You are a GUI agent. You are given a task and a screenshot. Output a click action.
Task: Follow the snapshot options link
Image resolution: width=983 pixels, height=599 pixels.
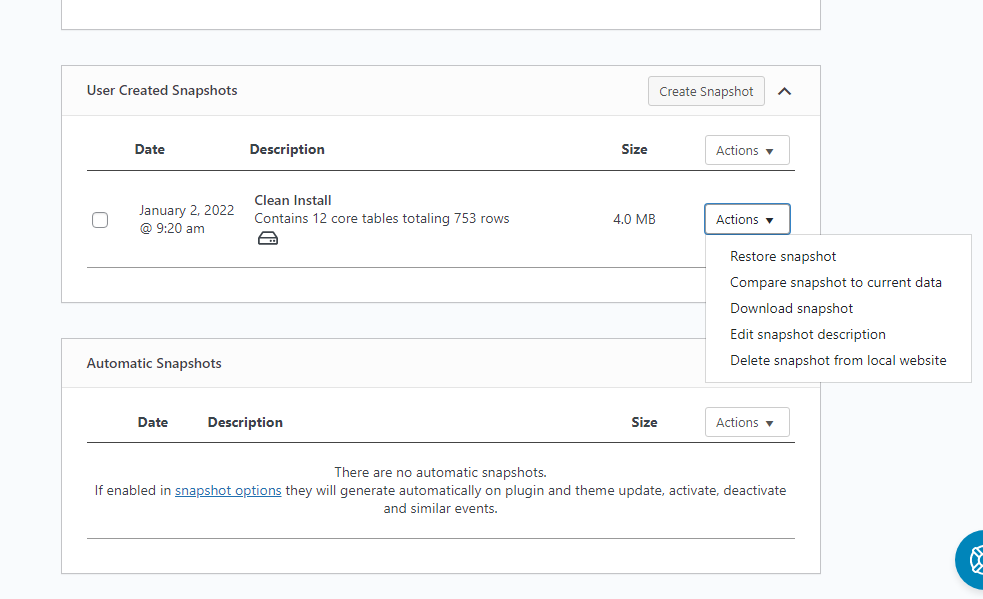228,491
